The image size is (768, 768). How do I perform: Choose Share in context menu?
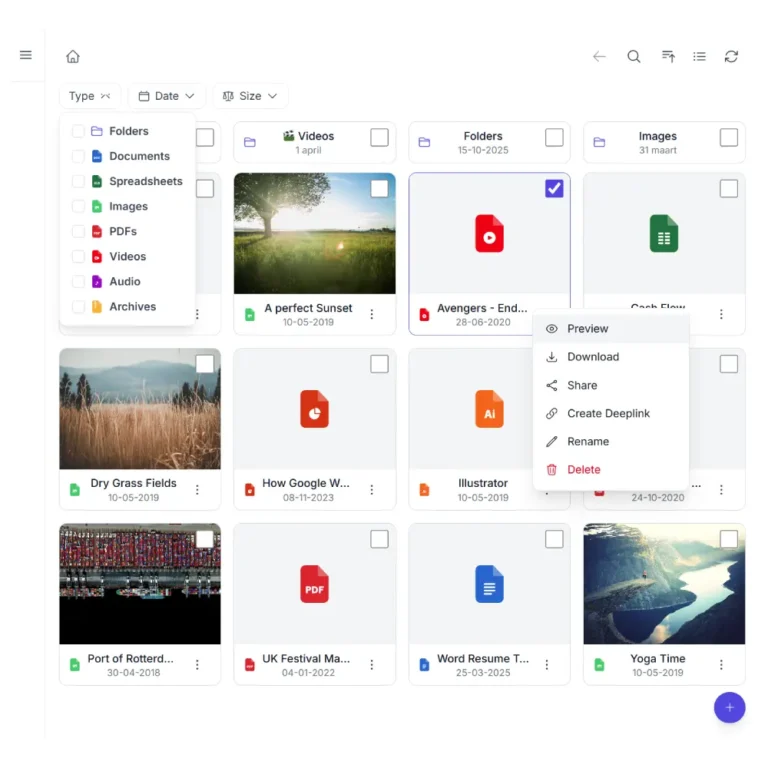coord(611,385)
